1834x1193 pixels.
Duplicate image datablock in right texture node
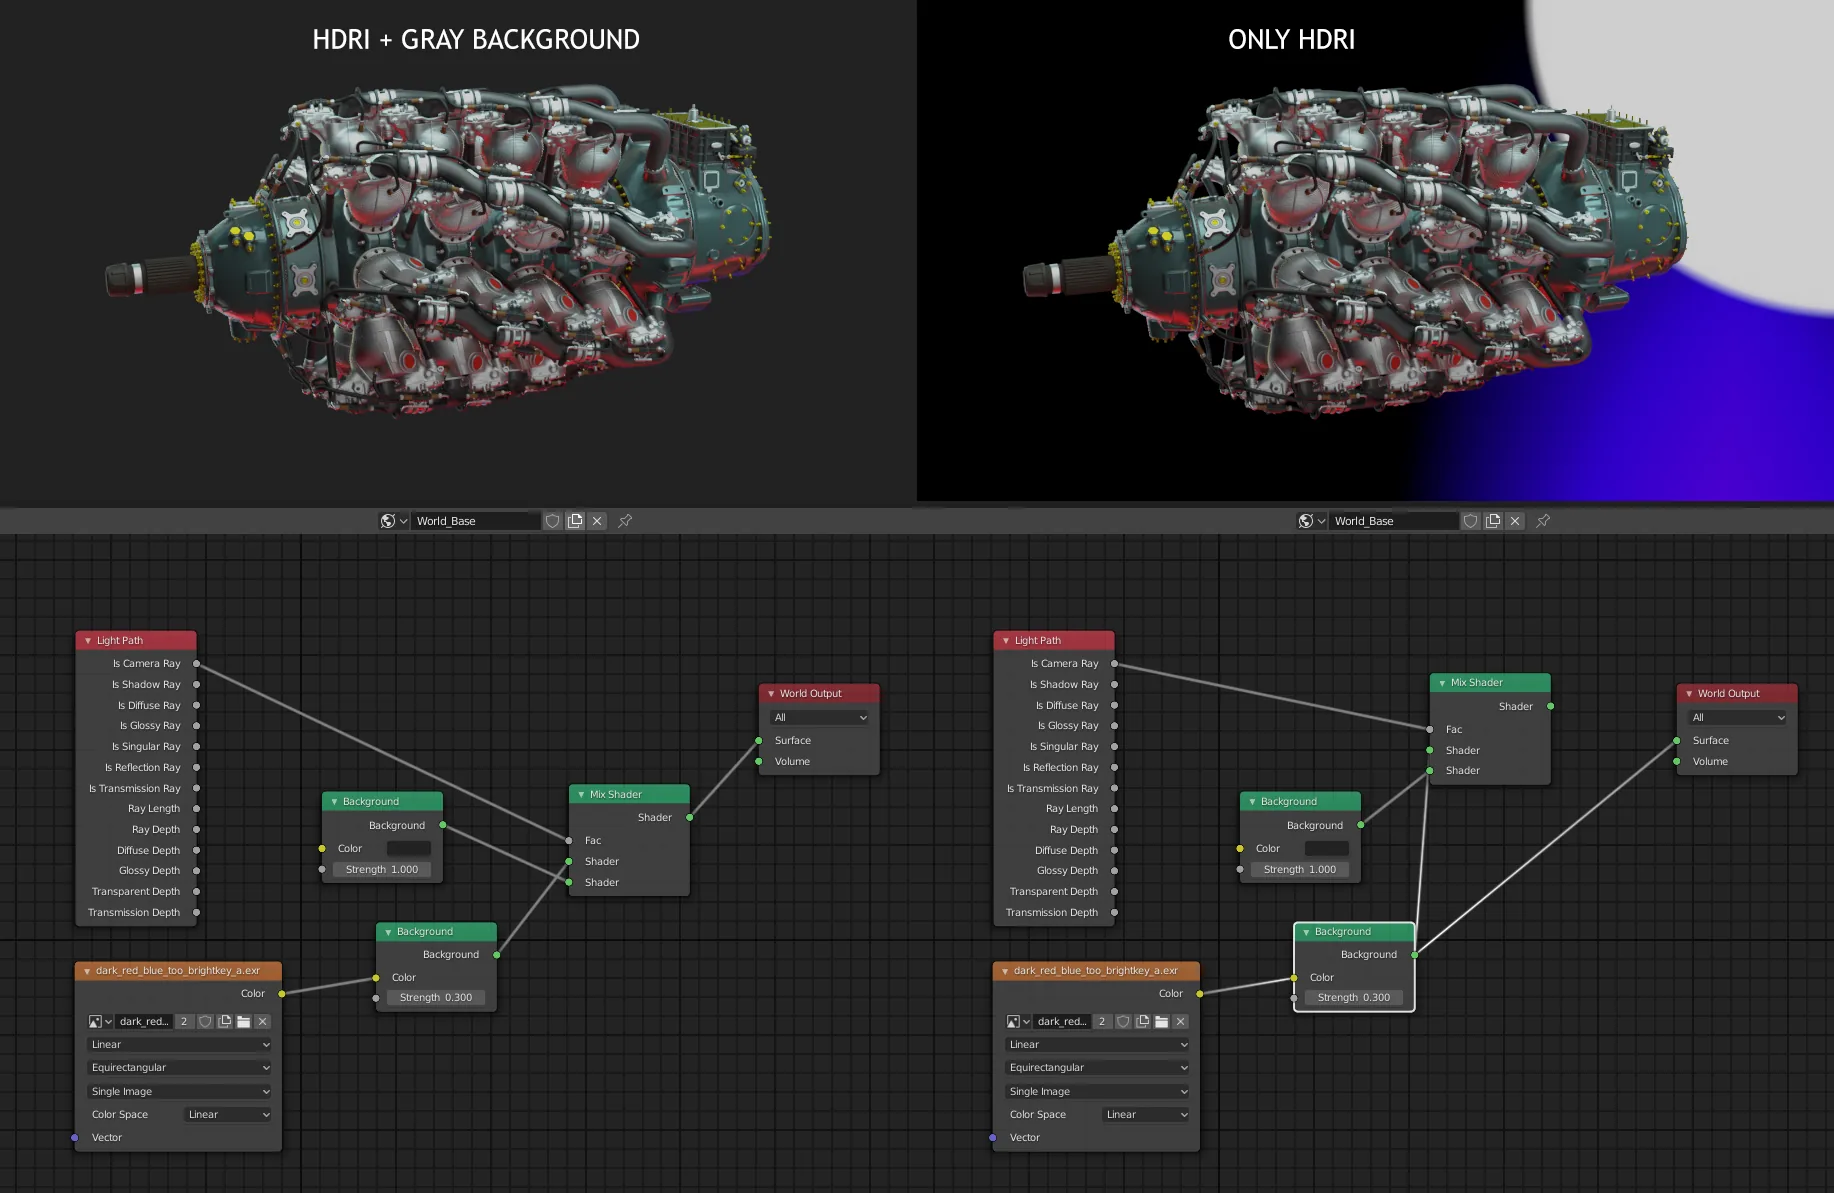coord(1142,1021)
